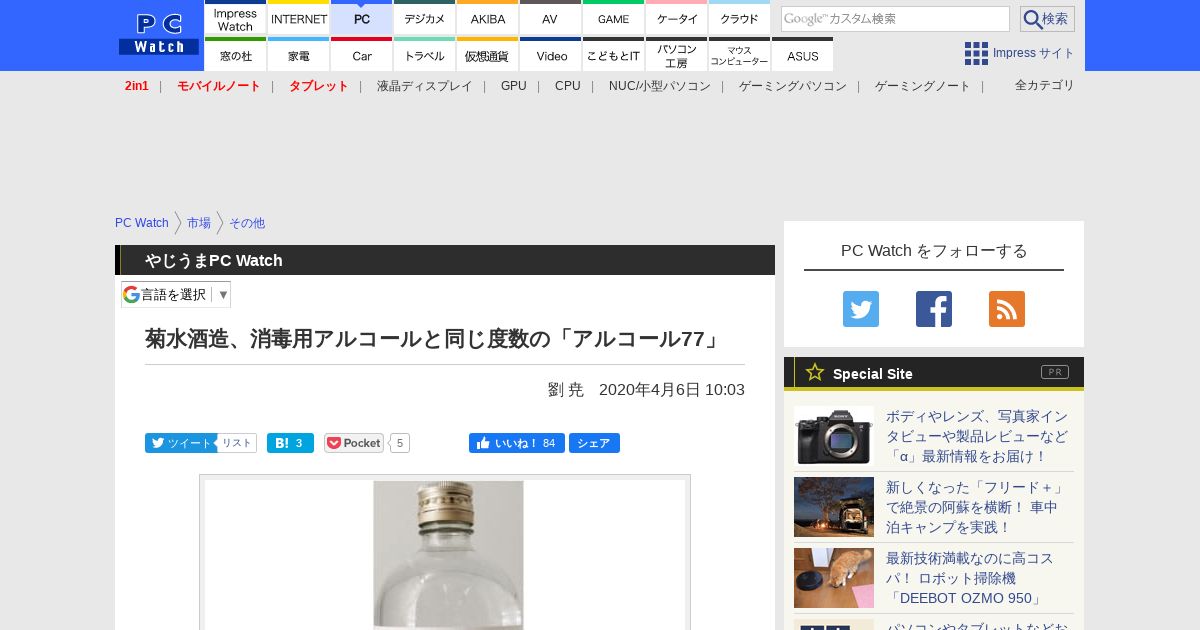Click the Hatena bookmark B! button
Viewport: 1200px width, 630px height.
coord(290,443)
